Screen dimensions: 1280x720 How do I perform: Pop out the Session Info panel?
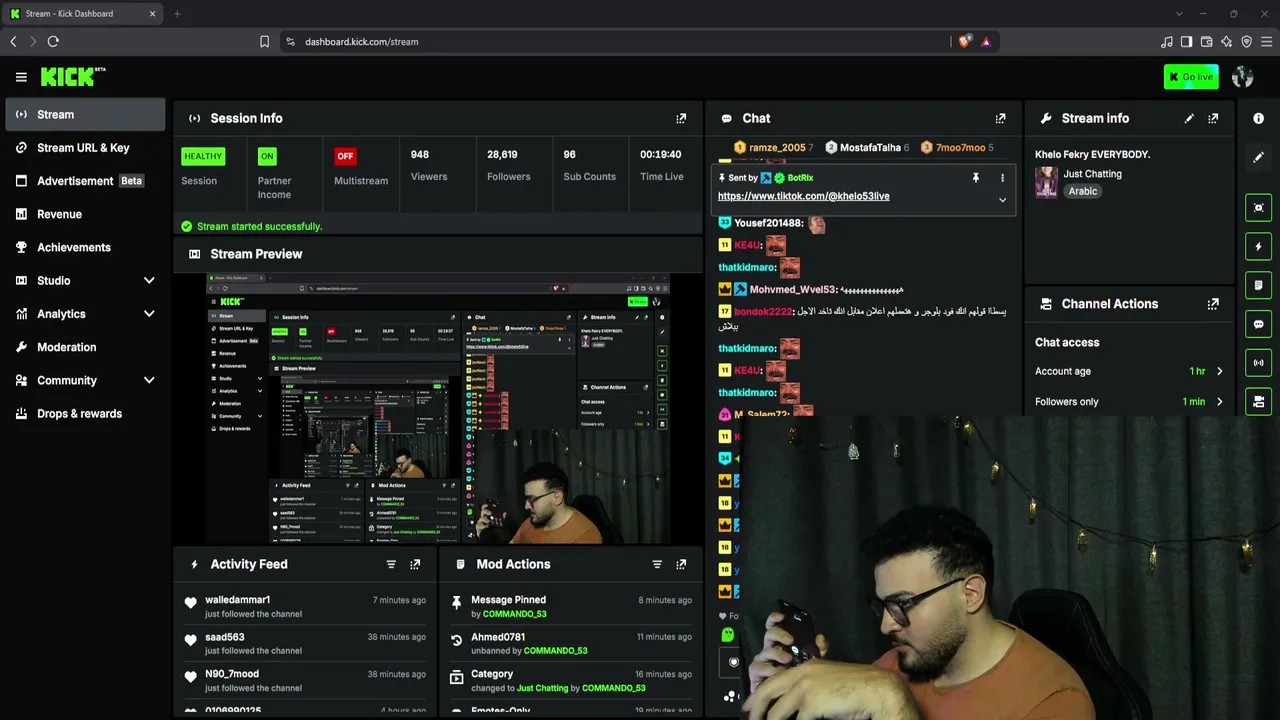[681, 118]
